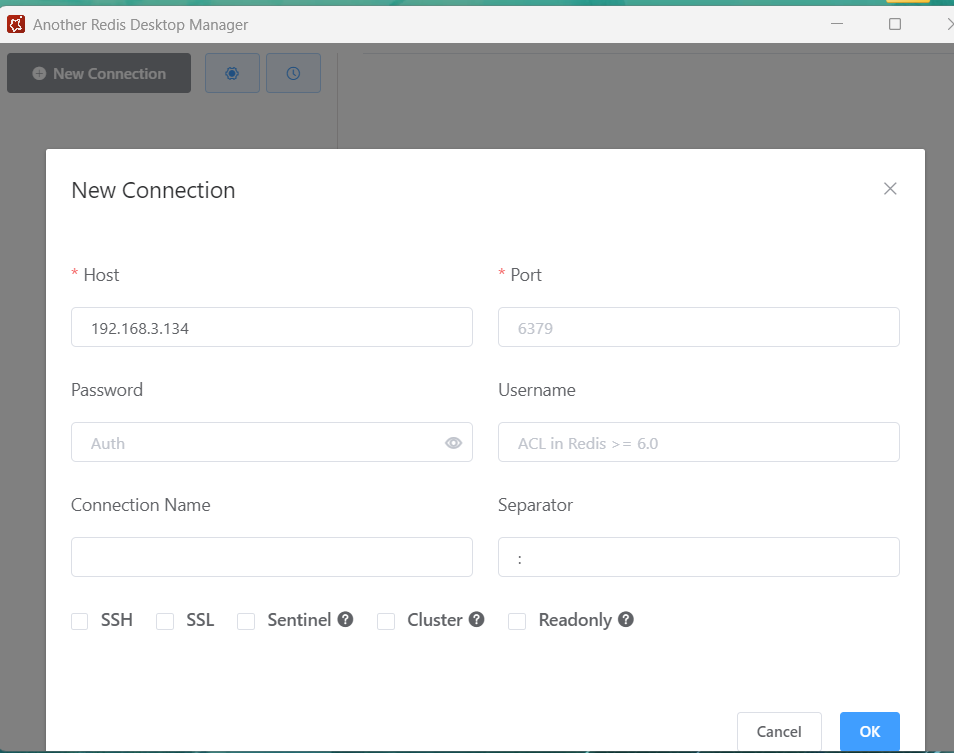Click the Host input field

tap(271, 327)
